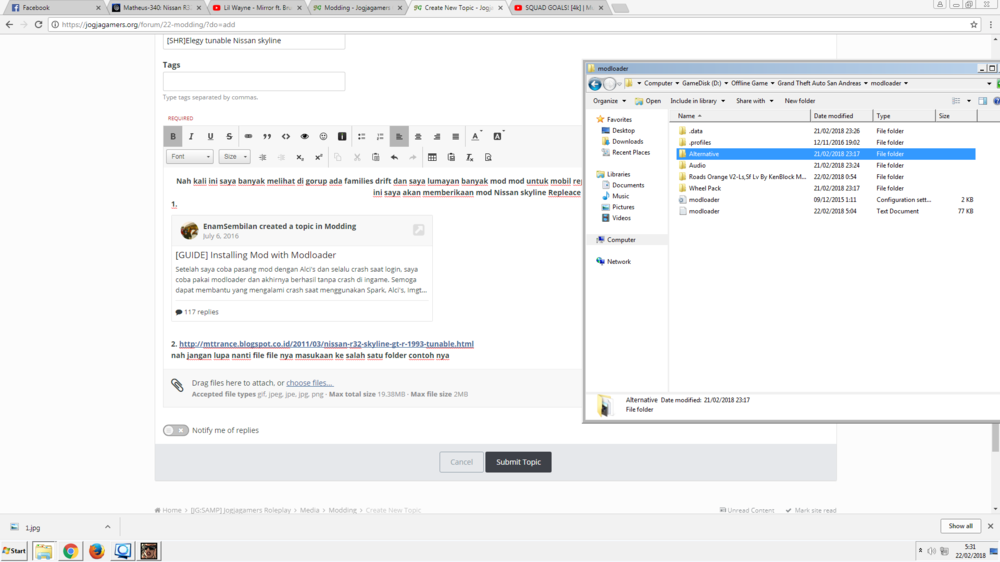Reload the browser page
The width and height of the screenshot is (1000, 562).
tap(38, 25)
